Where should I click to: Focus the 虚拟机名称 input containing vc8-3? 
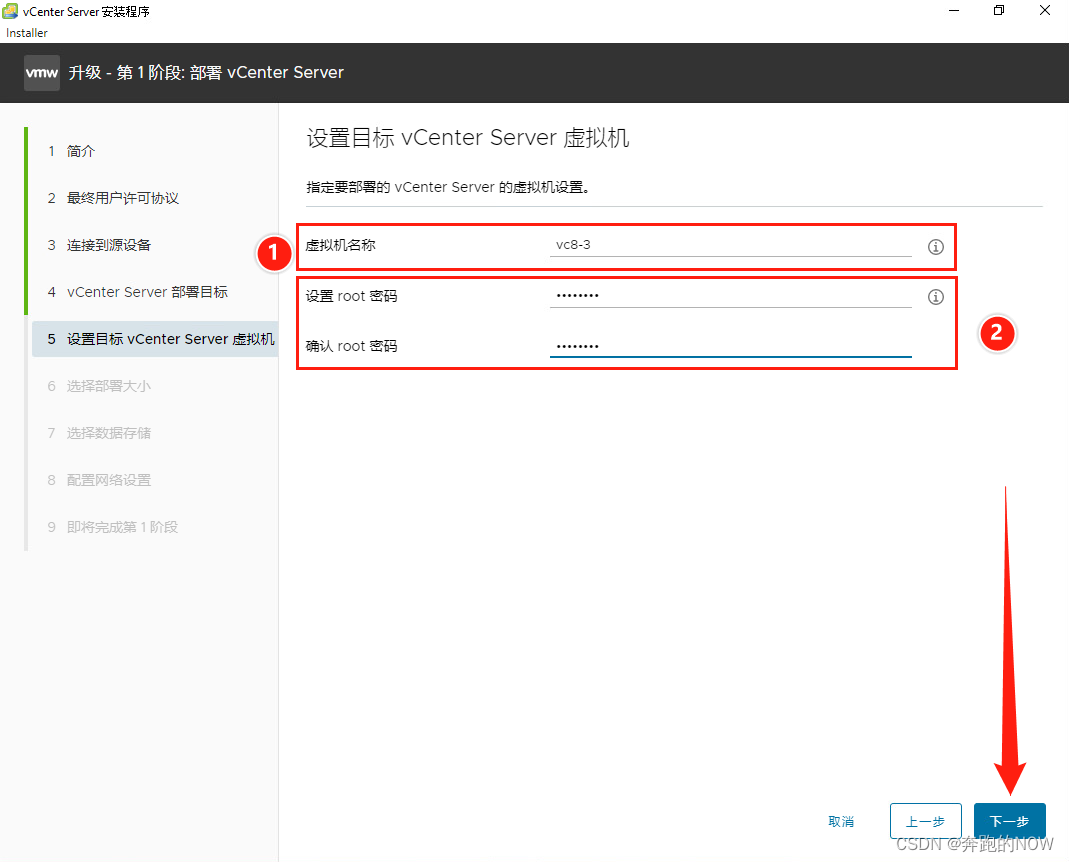tap(730, 245)
